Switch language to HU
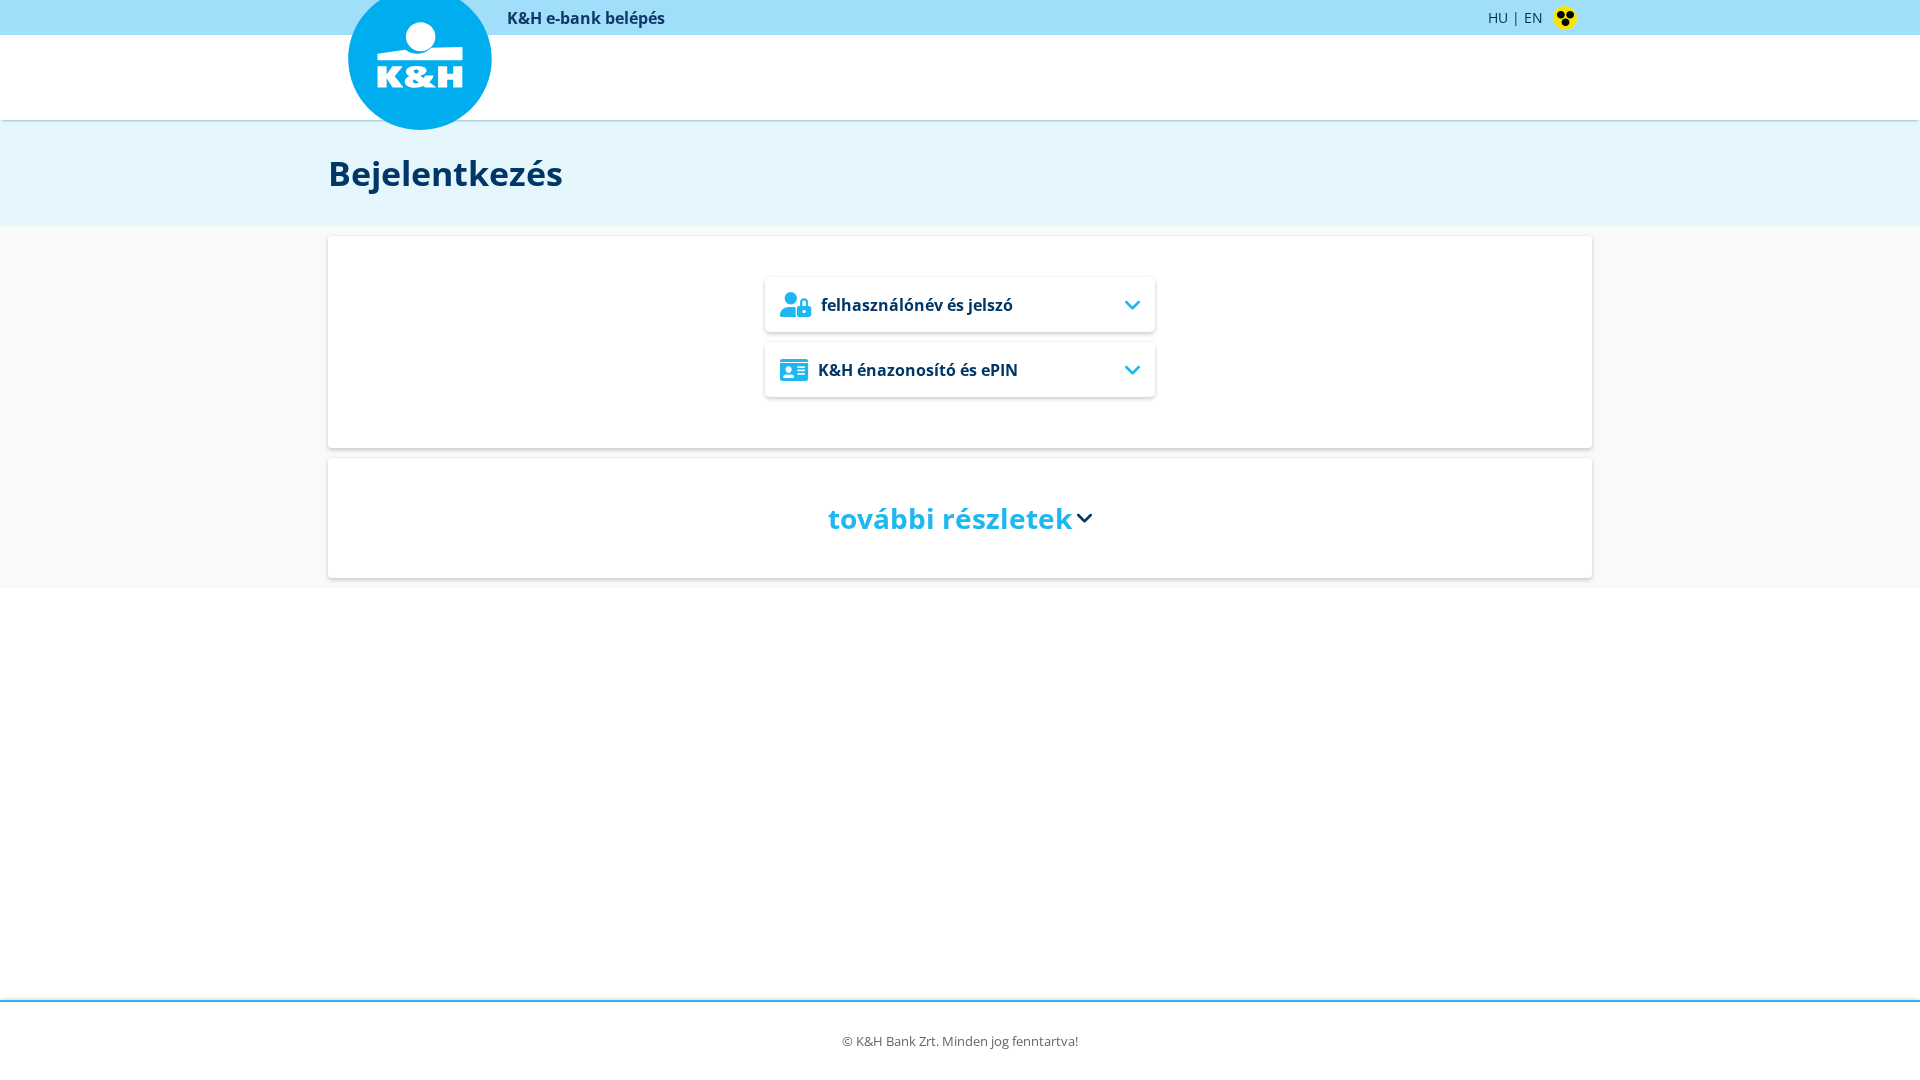Viewport: 1920px width, 1080px height. 1497,17
